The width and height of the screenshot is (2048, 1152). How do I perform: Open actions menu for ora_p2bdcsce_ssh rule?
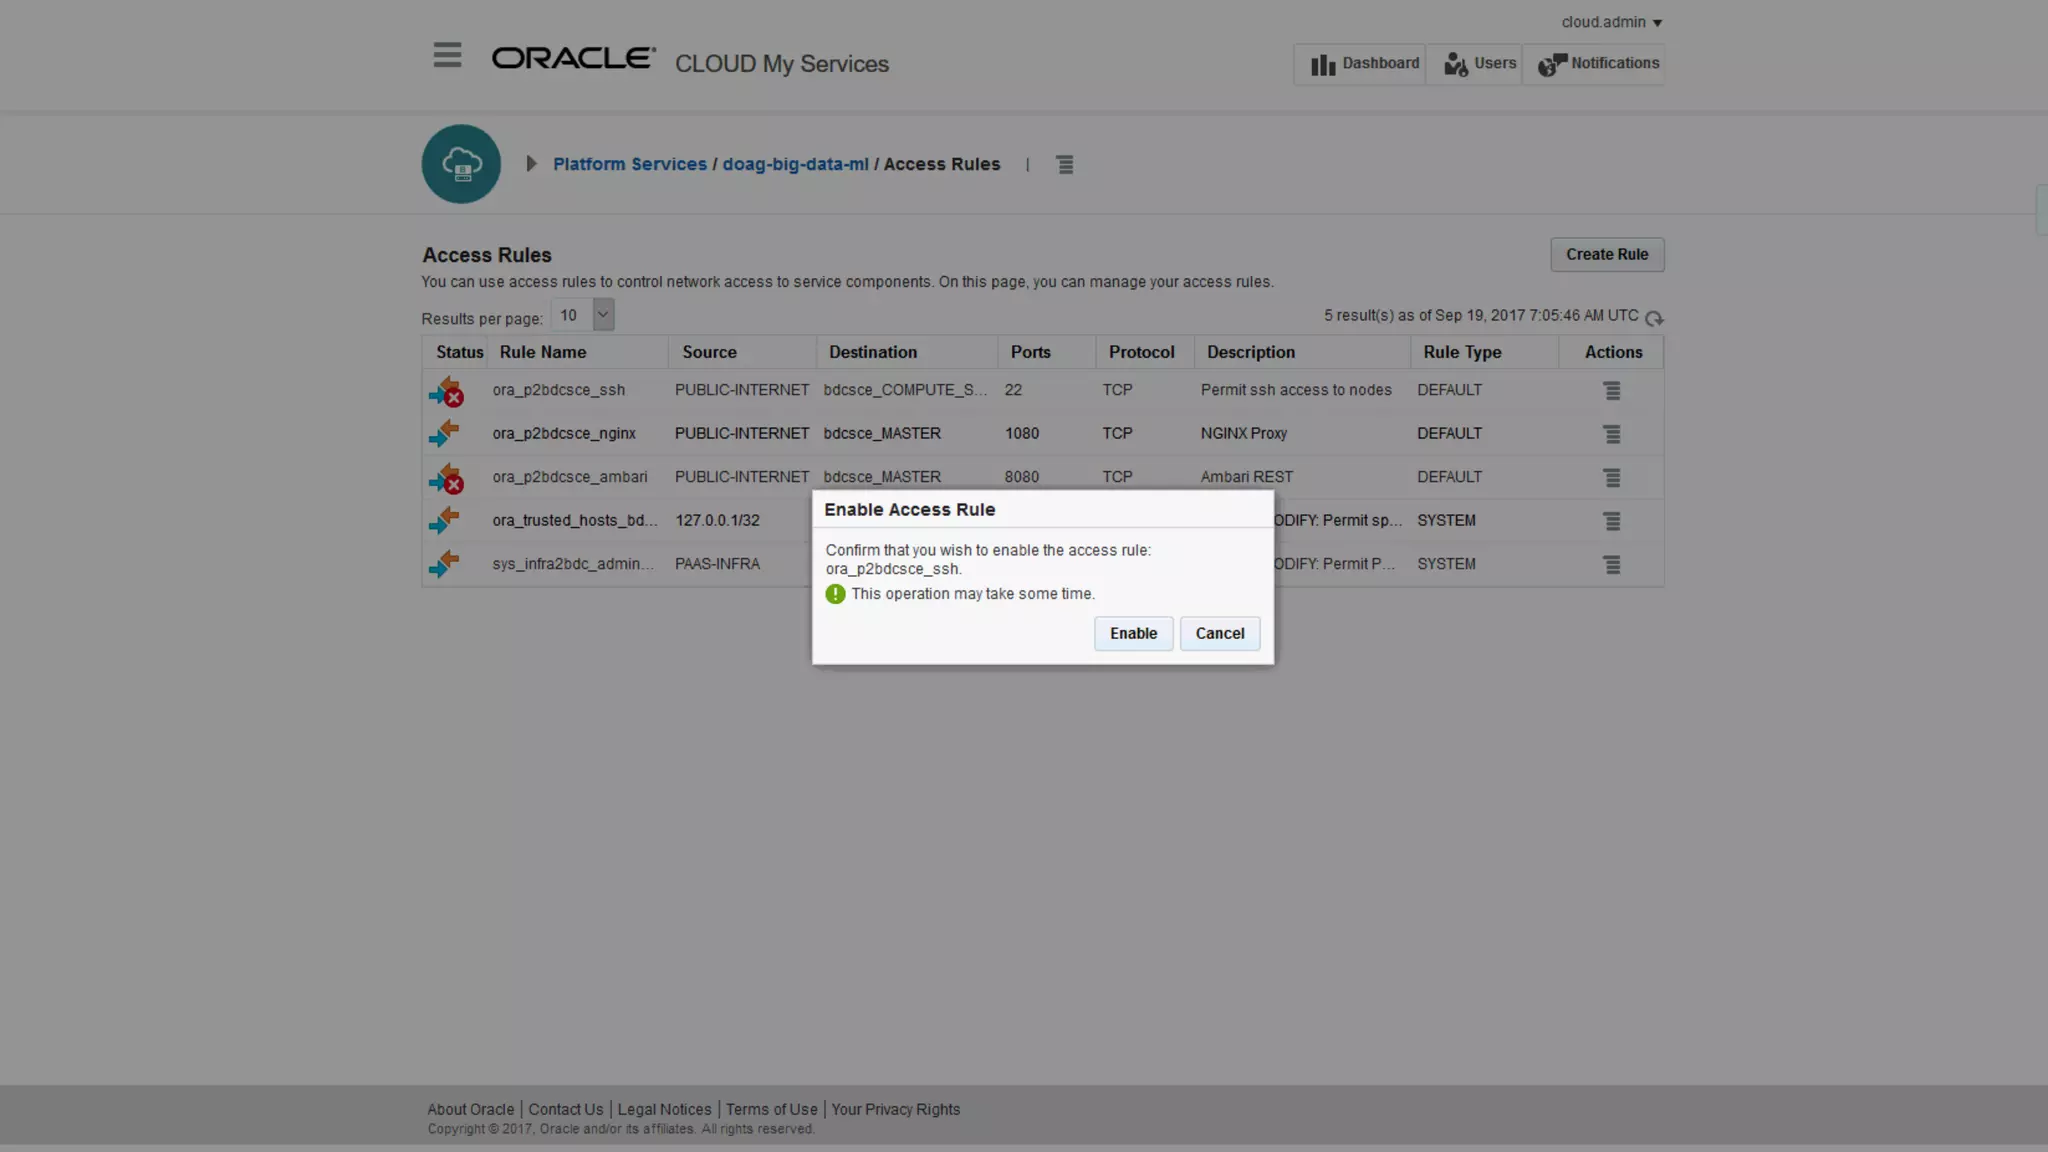[x=1611, y=391]
